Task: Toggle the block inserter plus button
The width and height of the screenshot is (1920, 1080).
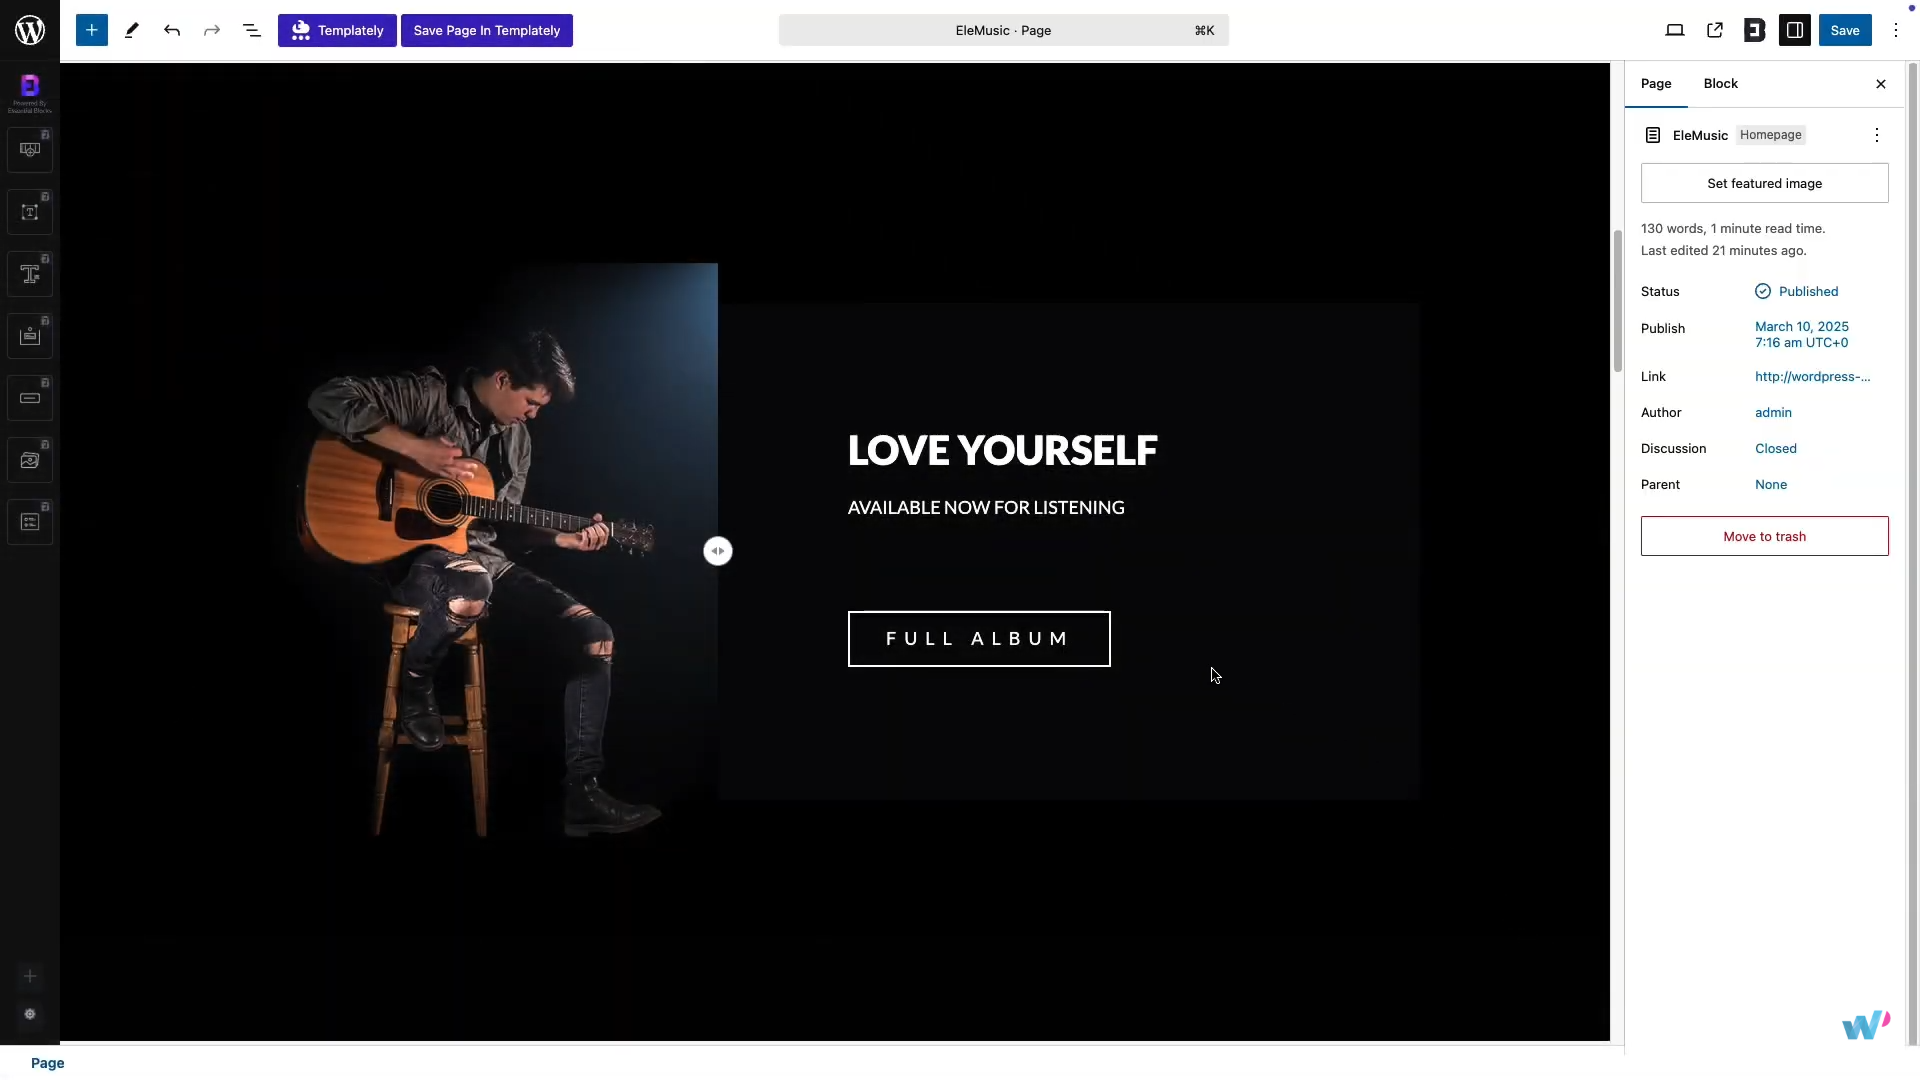Action: tap(91, 30)
